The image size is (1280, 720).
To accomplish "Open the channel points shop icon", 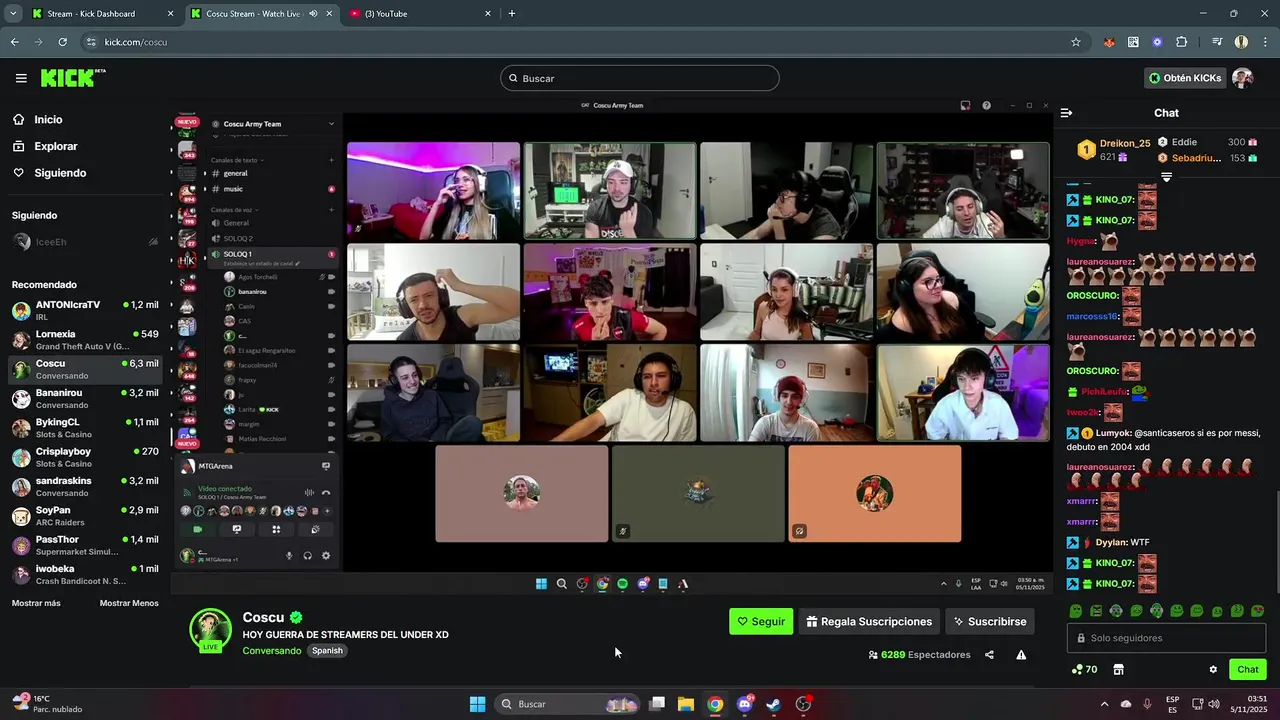I will [1118, 669].
